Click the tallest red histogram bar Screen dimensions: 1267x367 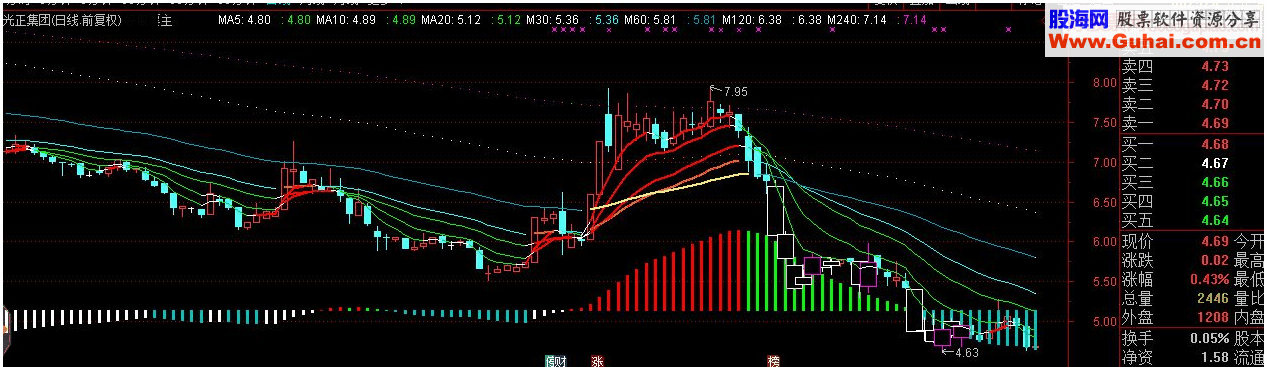740,271
